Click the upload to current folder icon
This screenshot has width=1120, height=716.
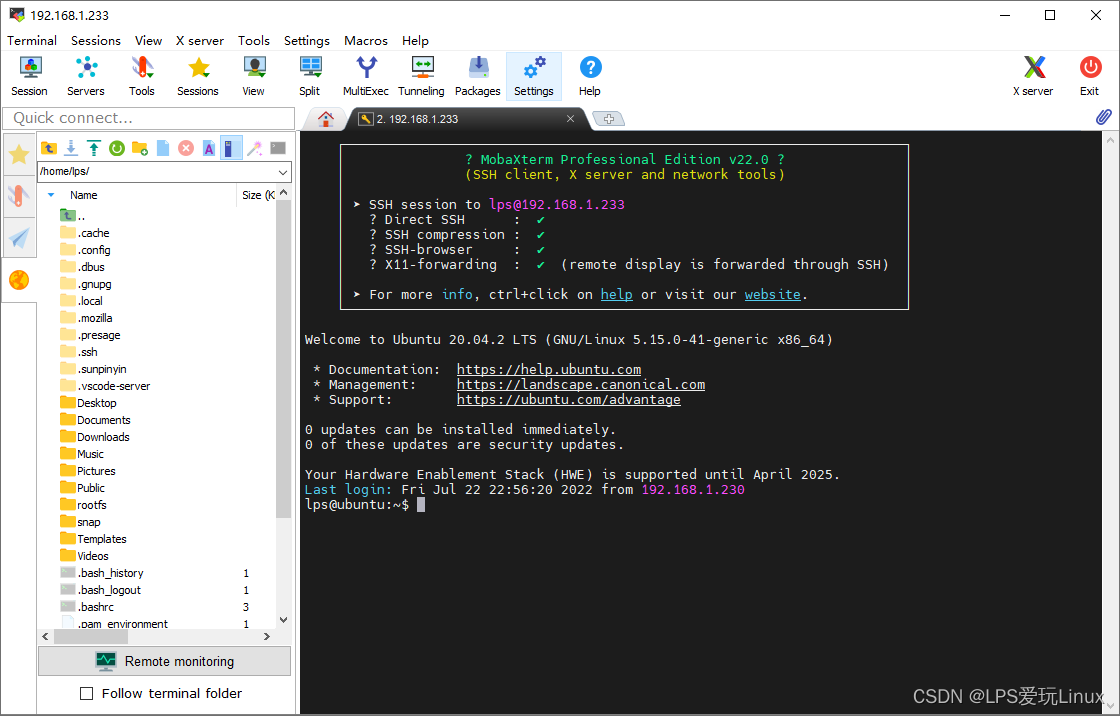[x=94, y=148]
